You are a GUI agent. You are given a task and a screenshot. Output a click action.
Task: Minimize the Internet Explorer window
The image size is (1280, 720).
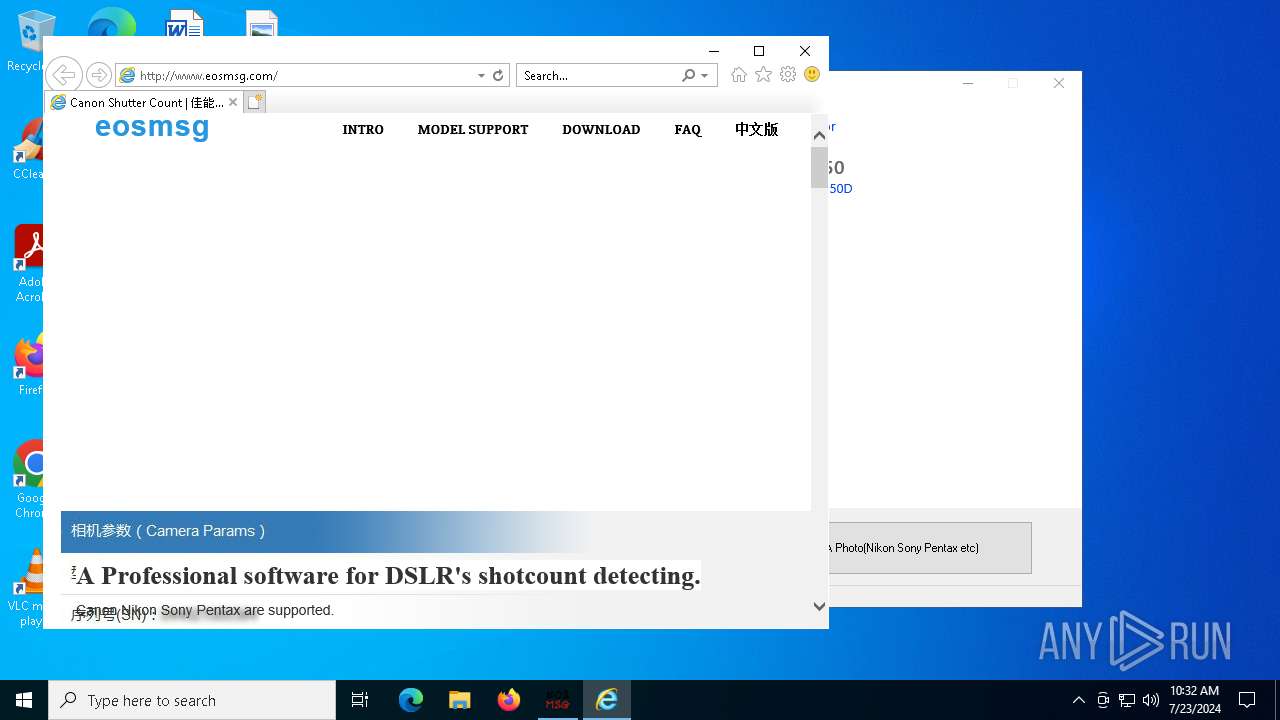pyautogui.click(x=714, y=51)
